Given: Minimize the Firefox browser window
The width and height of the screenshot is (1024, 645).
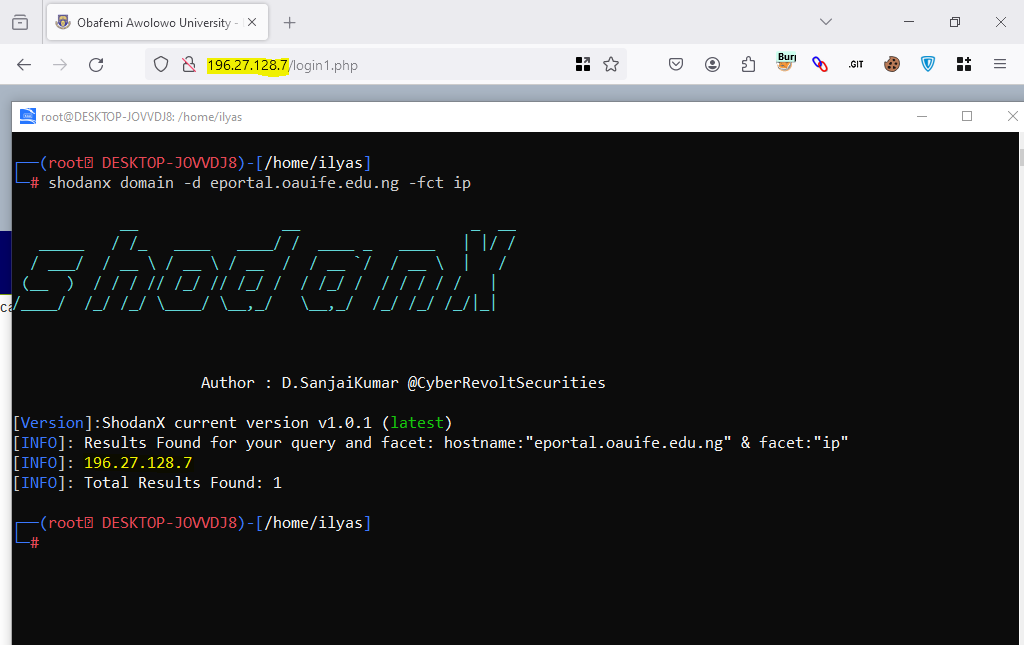Looking at the screenshot, I should point(908,22).
